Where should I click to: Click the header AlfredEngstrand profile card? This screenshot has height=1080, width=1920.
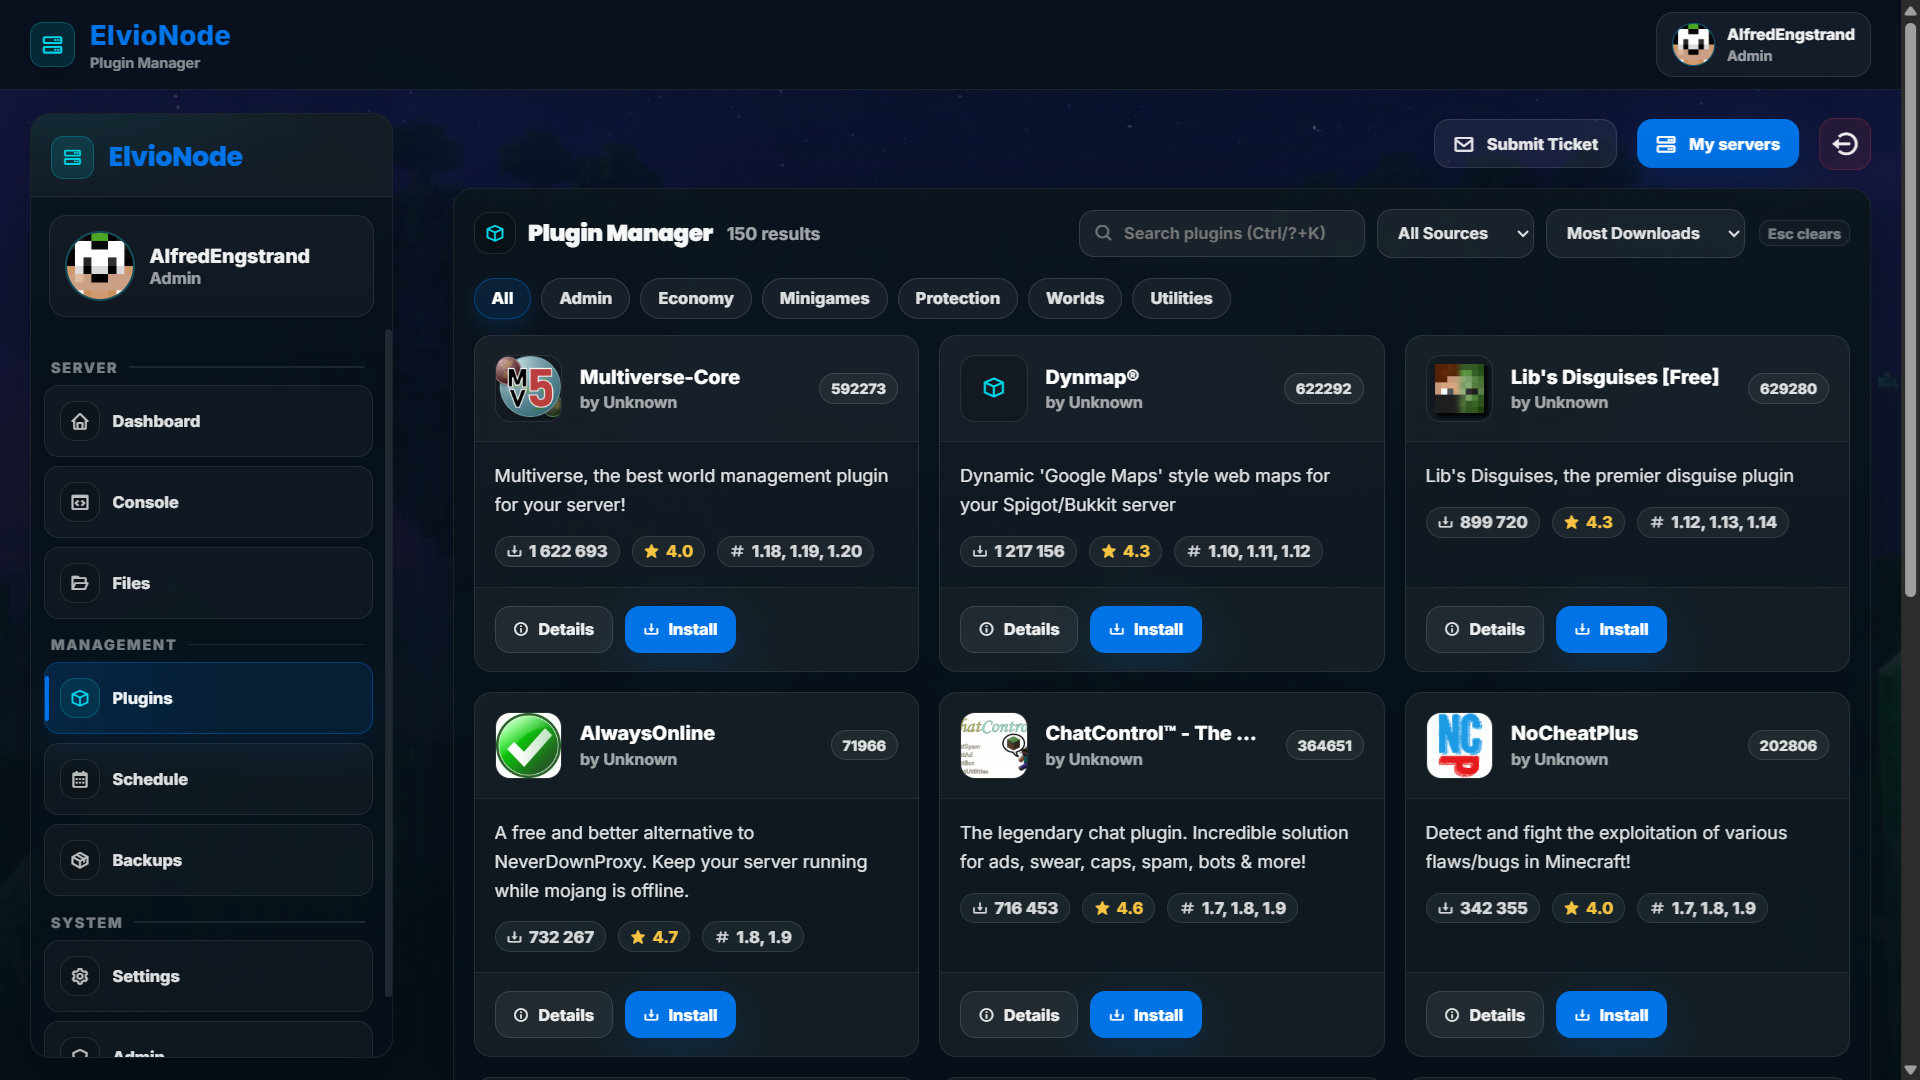(1763, 45)
